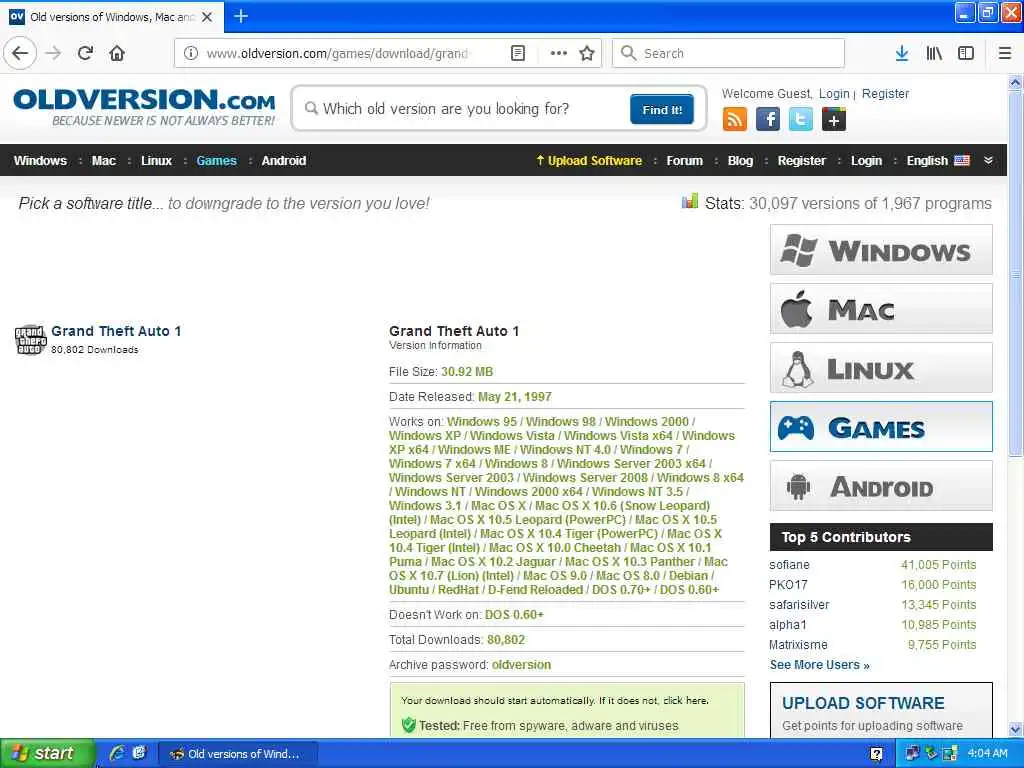This screenshot has width=1024, height=768.
Task: Toggle reader view icon in address bar
Action: coord(518,53)
